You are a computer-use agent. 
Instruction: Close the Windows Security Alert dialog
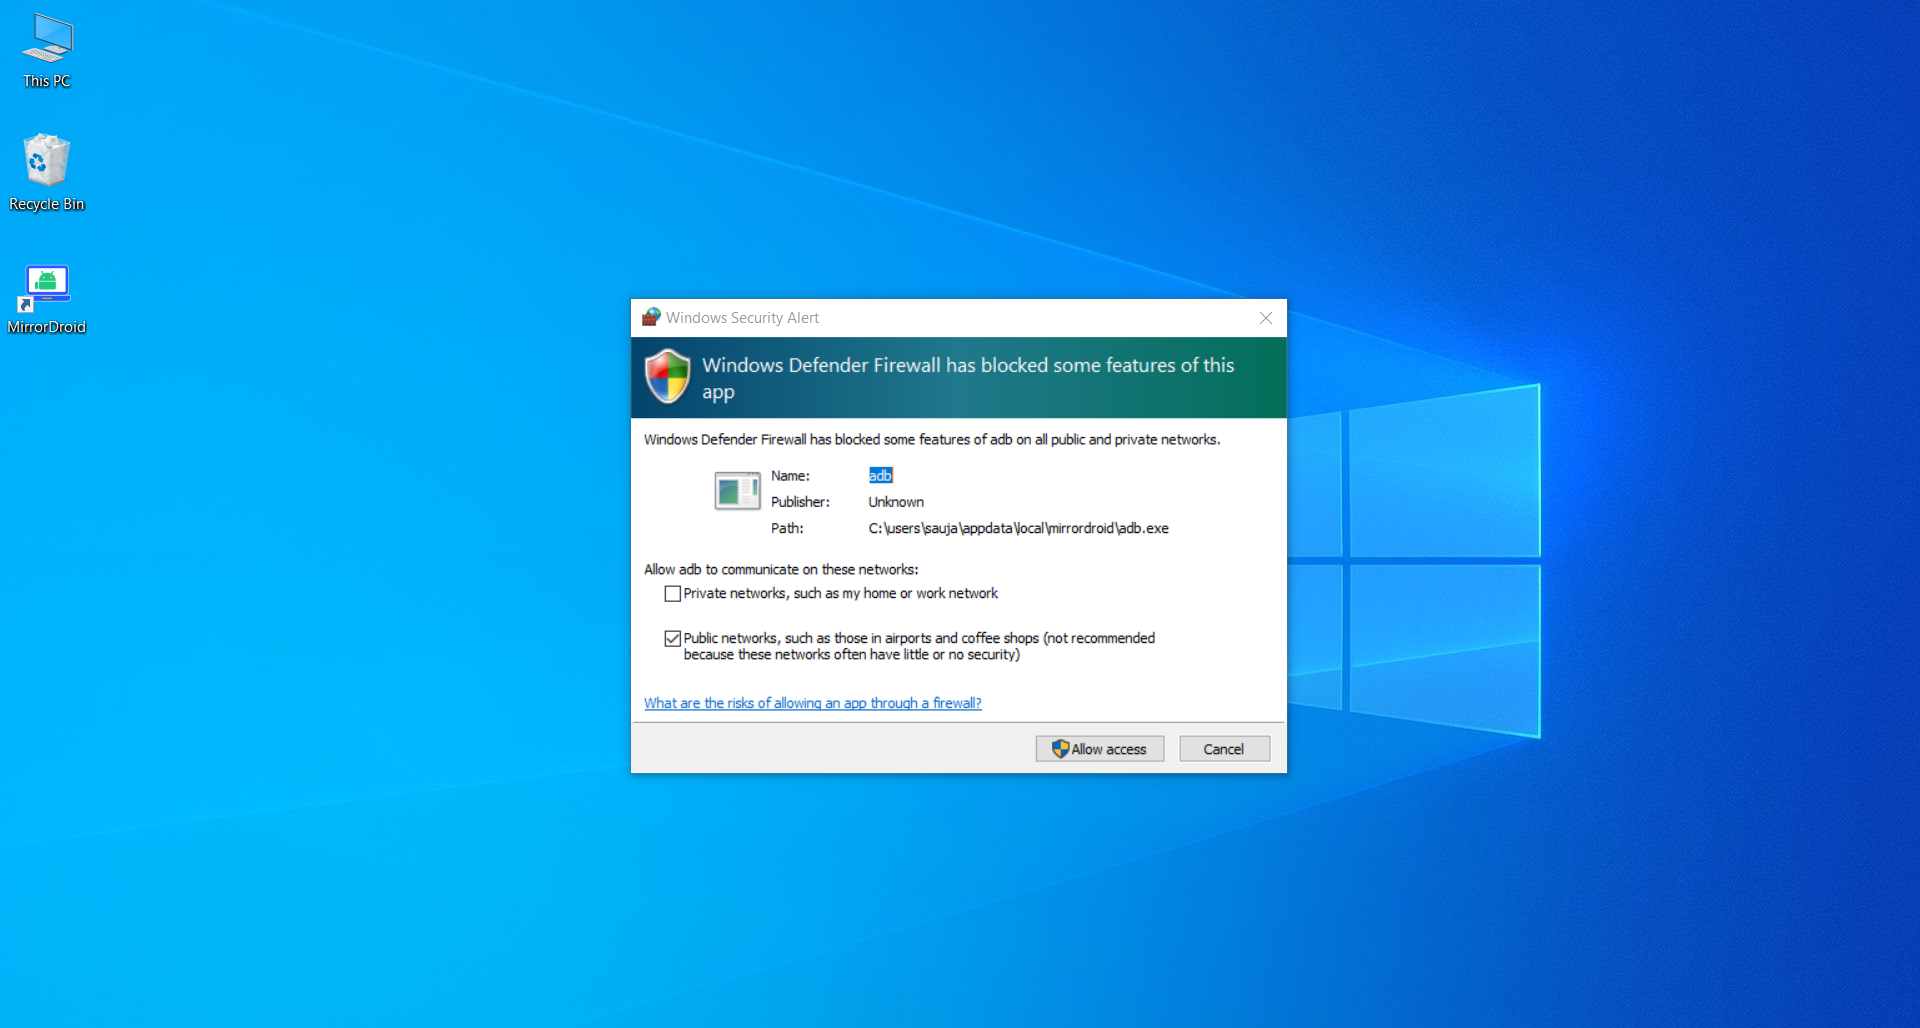[x=1266, y=318]
